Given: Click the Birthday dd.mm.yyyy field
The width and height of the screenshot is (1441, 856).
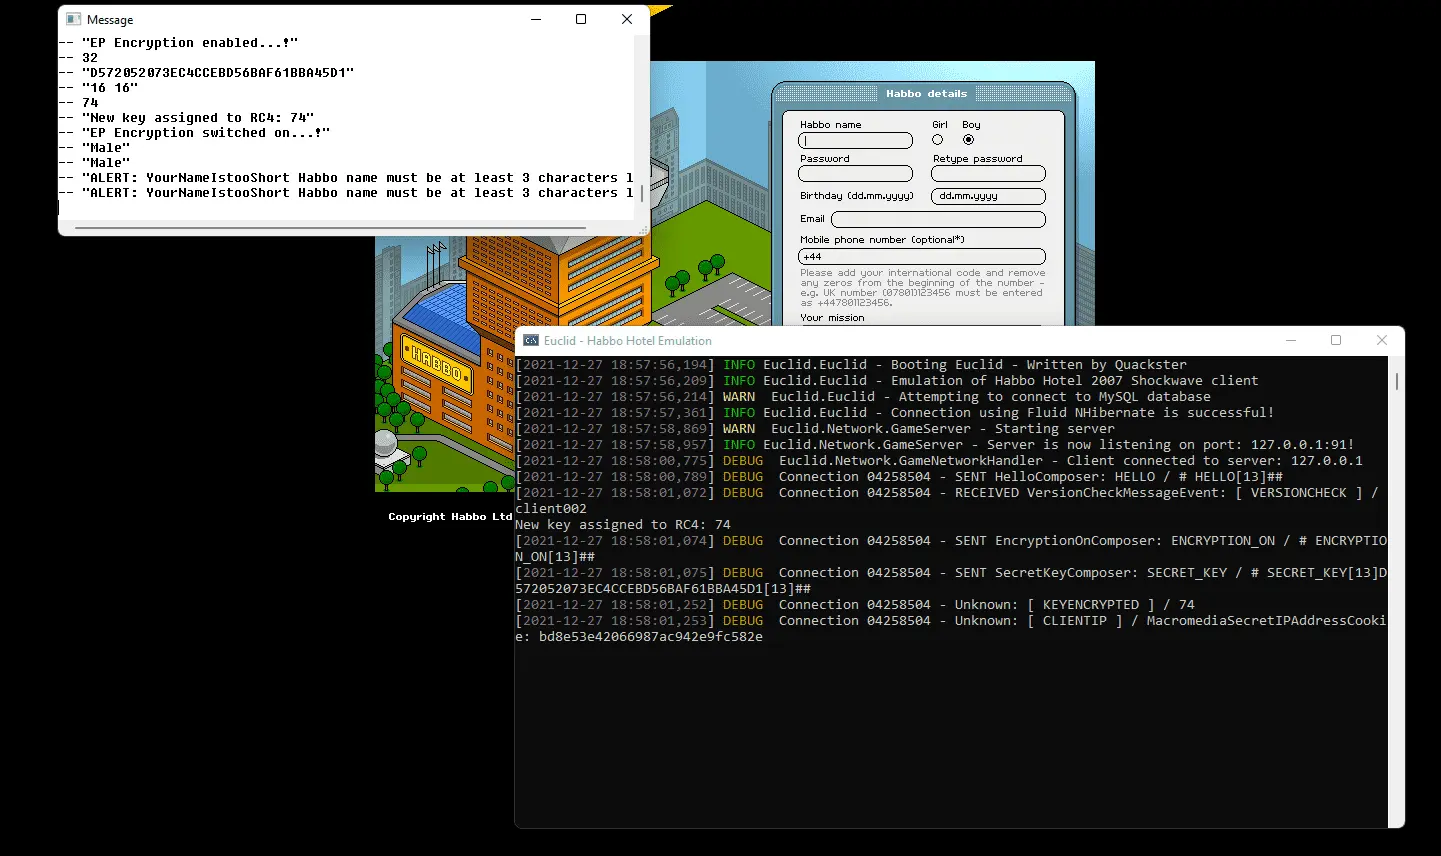Looking at the screenshot, I should coord(988,196).
